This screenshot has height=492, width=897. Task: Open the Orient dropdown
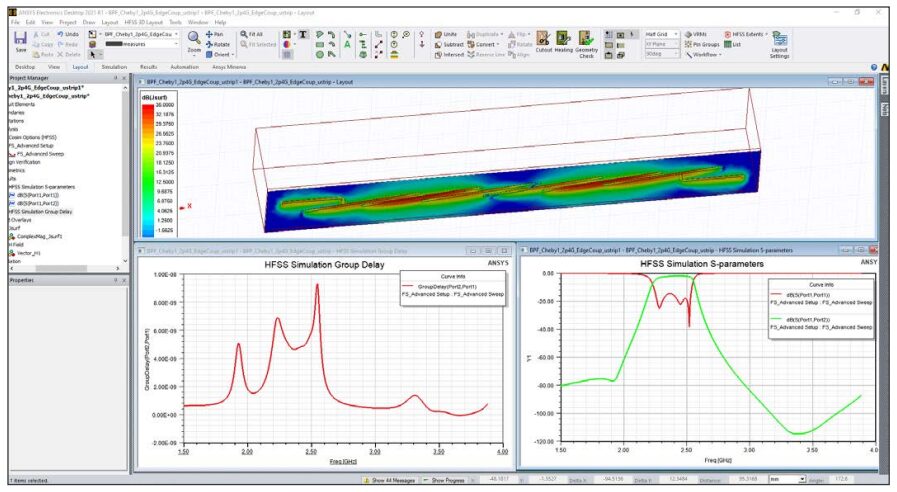[x=222, y=54]
